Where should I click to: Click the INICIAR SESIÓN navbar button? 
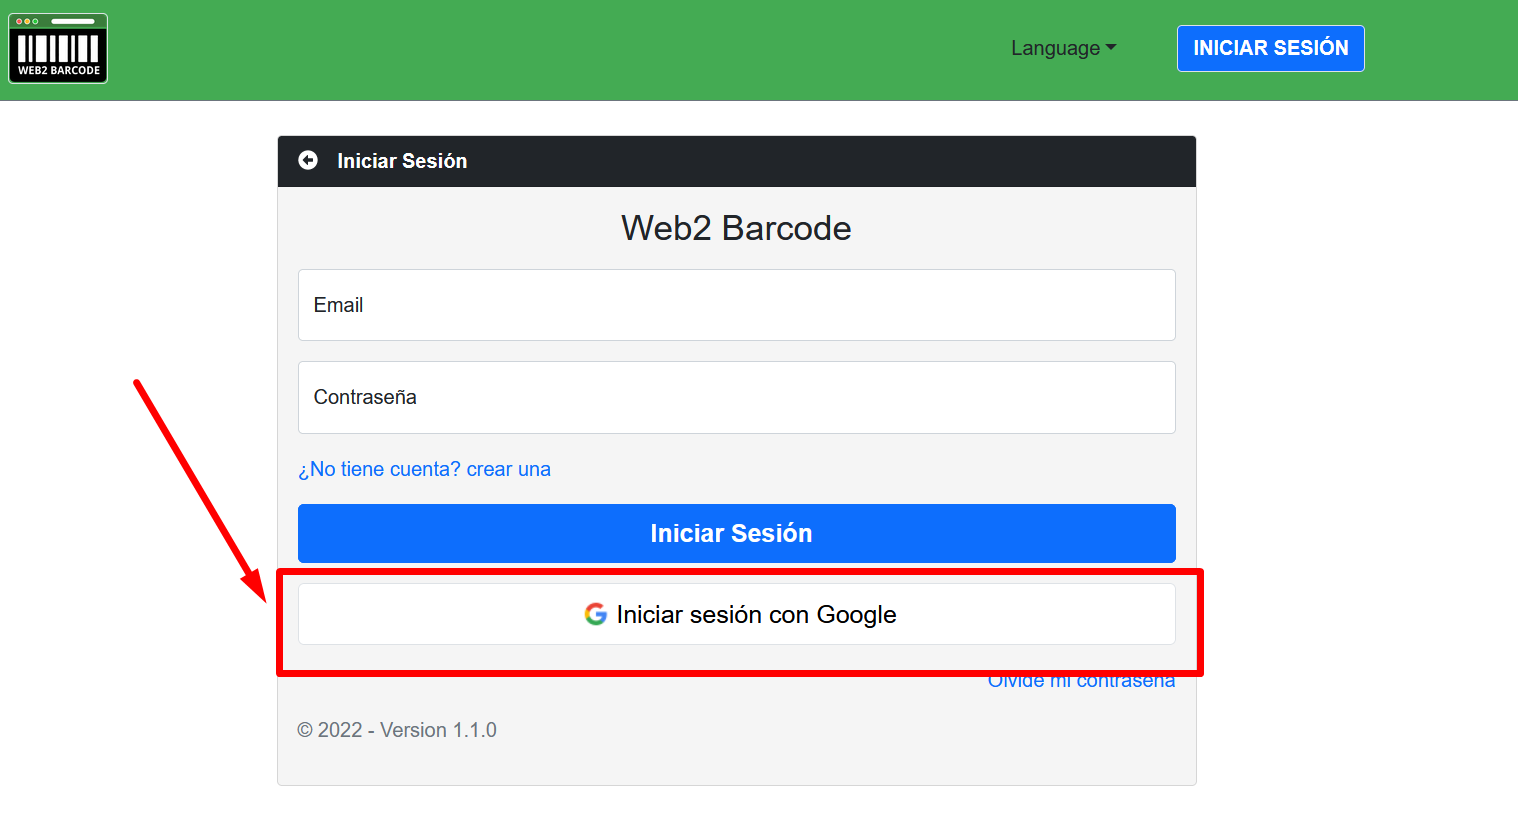click(x=1270, y=48)
